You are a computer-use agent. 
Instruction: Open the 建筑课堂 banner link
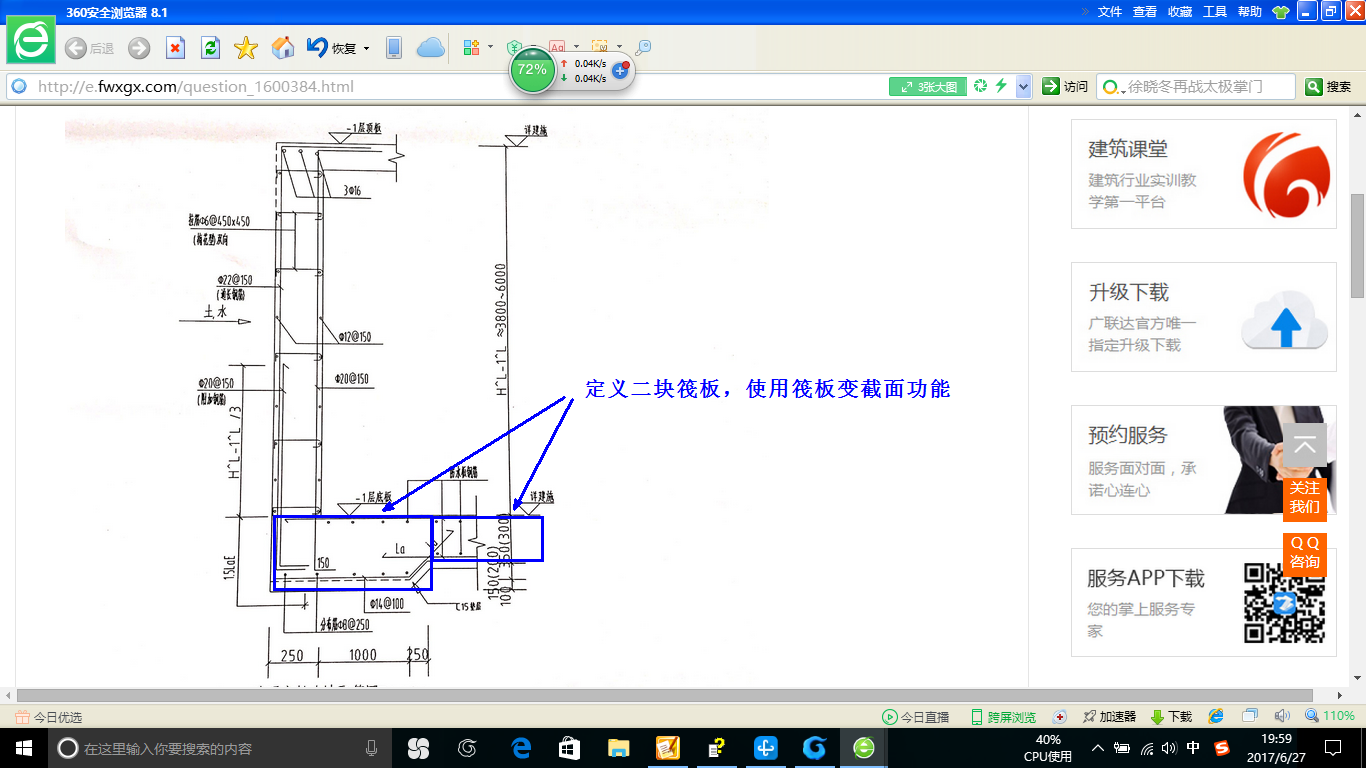point(1204,174)
